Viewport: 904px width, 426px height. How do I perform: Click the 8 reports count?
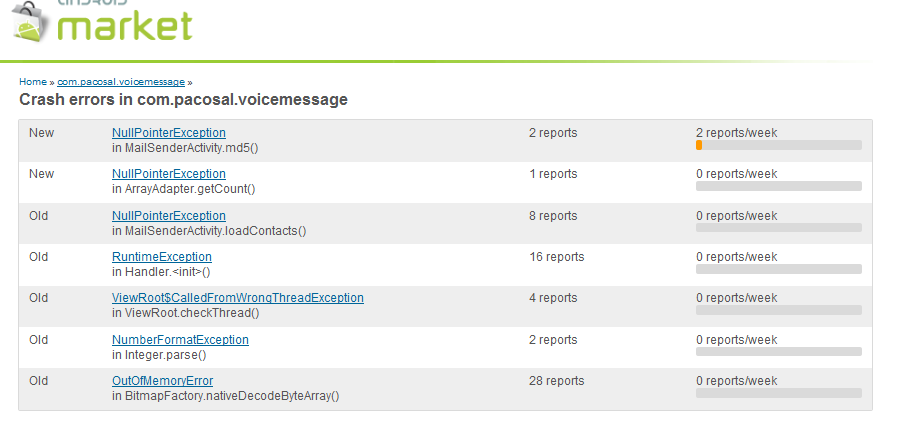tap(553, 216)
